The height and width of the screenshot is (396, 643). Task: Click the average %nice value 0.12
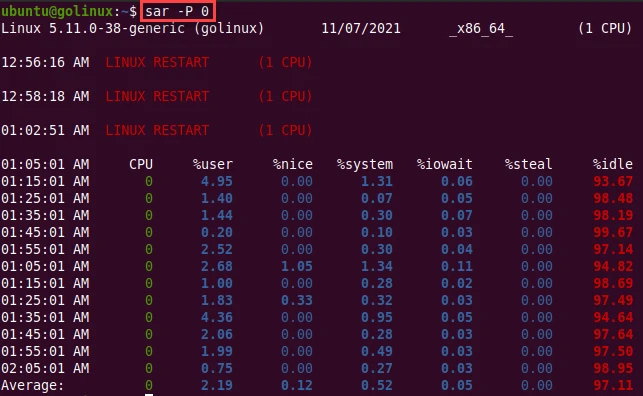pyautogui.click(x=296, y=385)
